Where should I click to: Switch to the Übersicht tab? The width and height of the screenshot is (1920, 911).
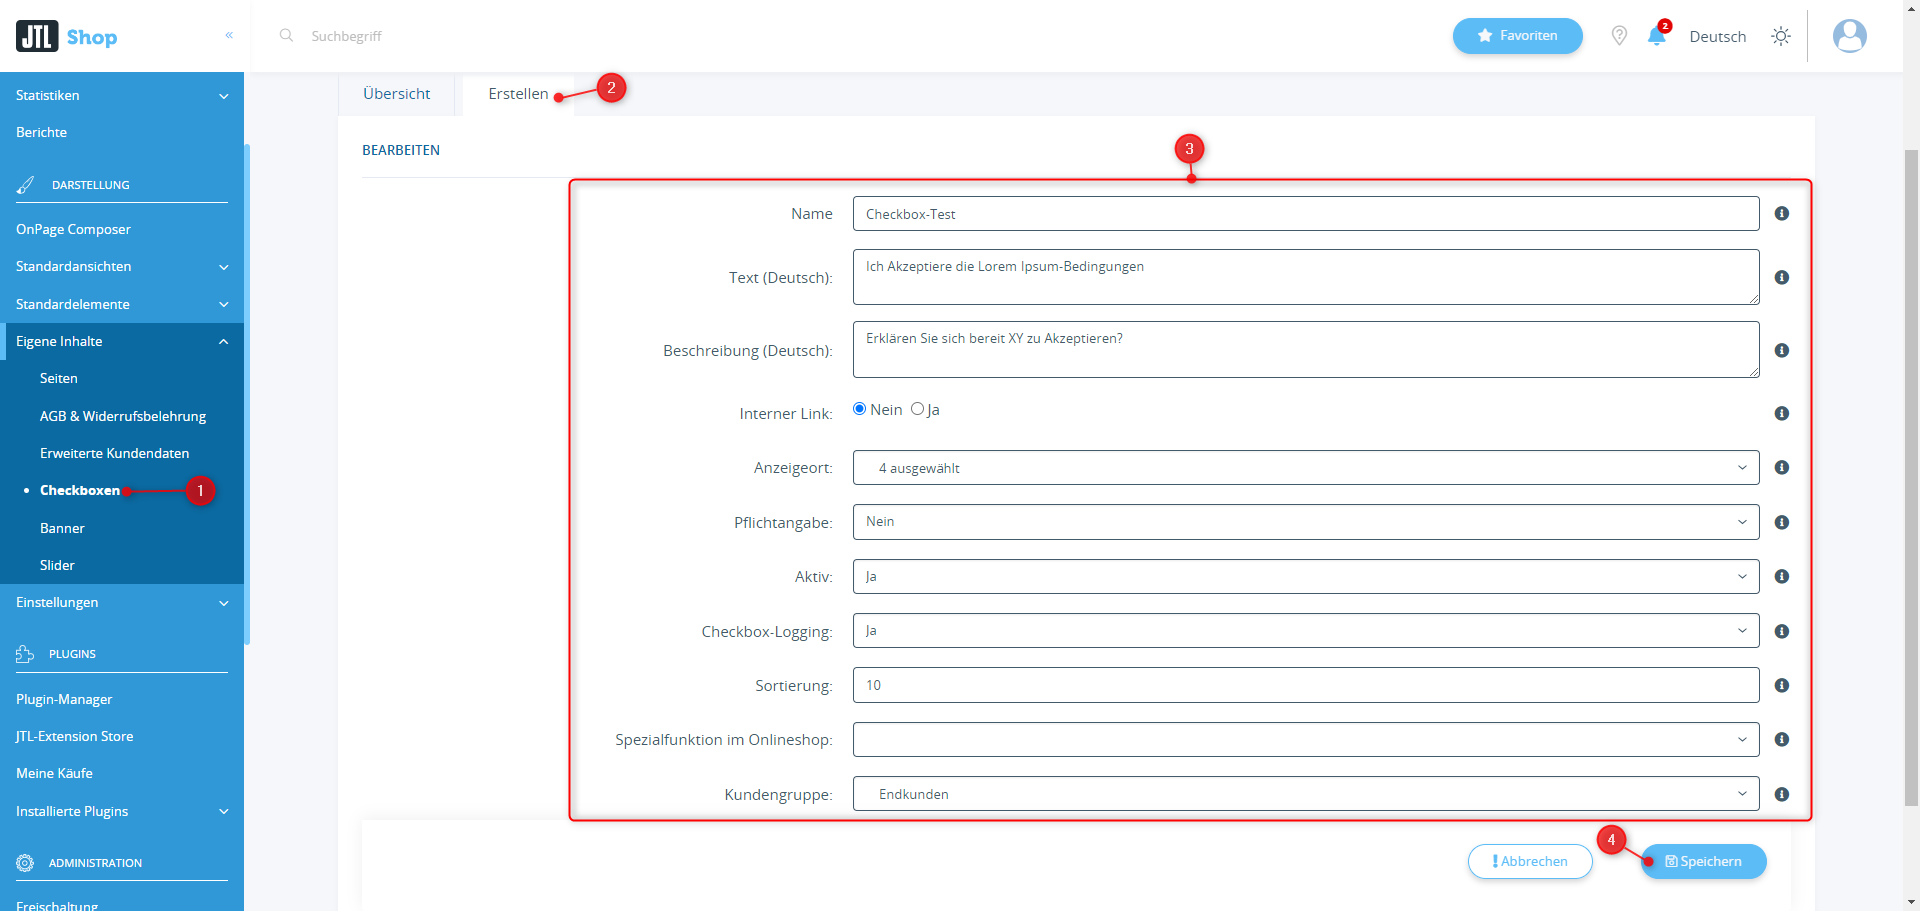(396, 94)
